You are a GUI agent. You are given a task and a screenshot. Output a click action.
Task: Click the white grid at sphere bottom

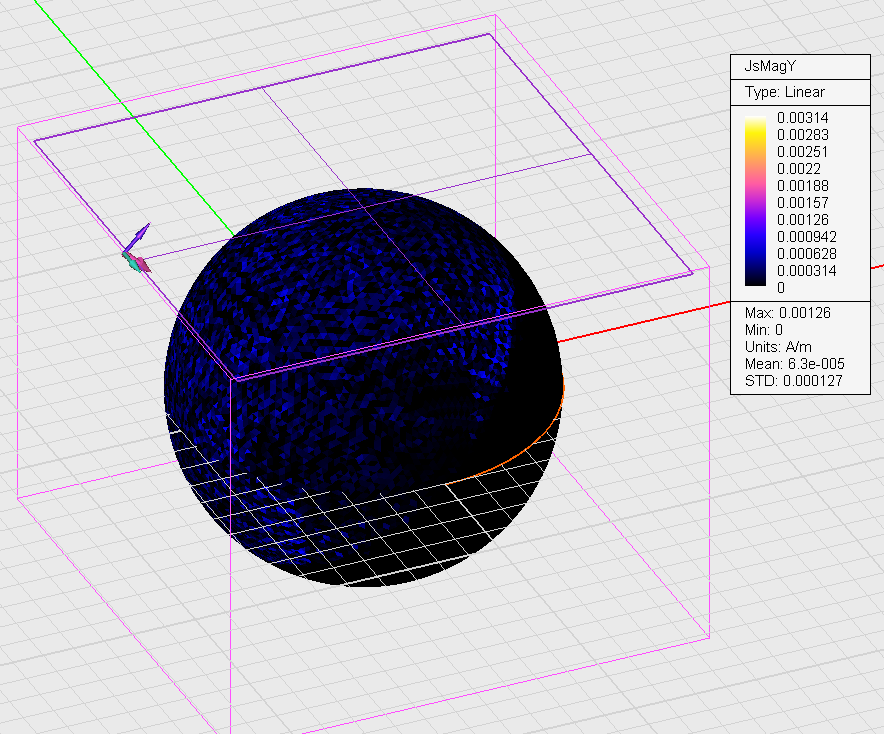pyautogui.click(x=400, y=530)
